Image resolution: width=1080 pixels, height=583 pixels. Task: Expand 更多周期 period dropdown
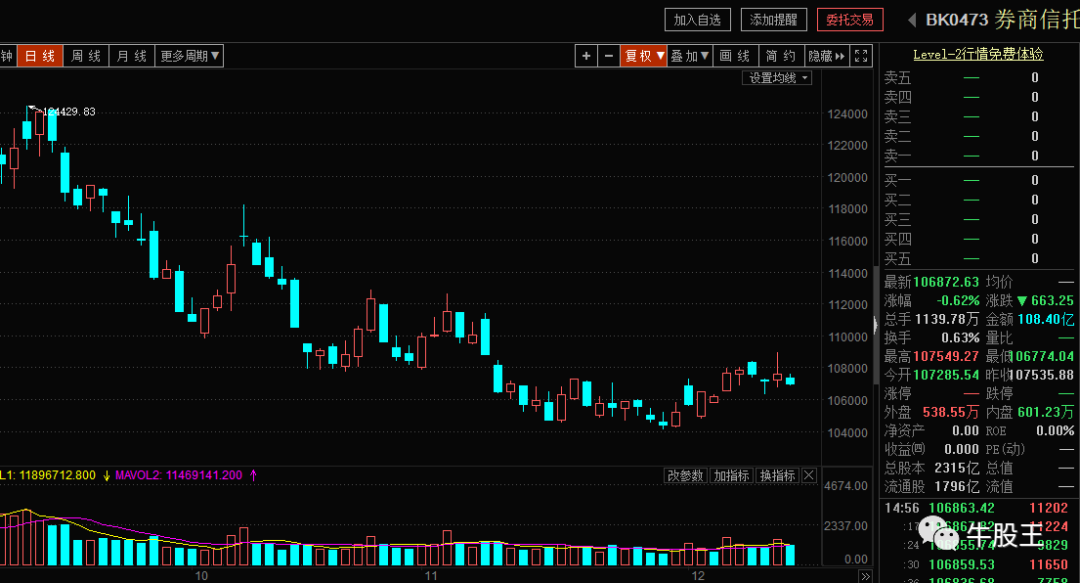pyautogui.click(x=189, y=56)
